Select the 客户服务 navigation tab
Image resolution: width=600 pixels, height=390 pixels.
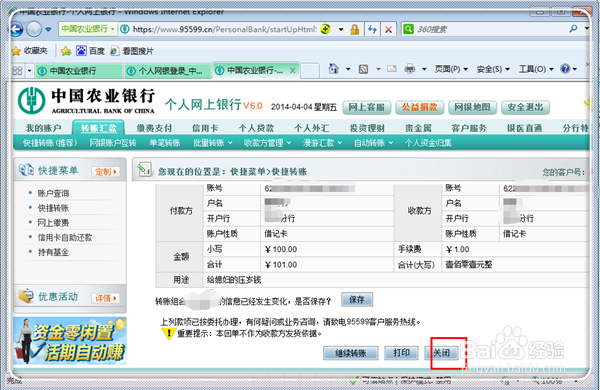469,128
